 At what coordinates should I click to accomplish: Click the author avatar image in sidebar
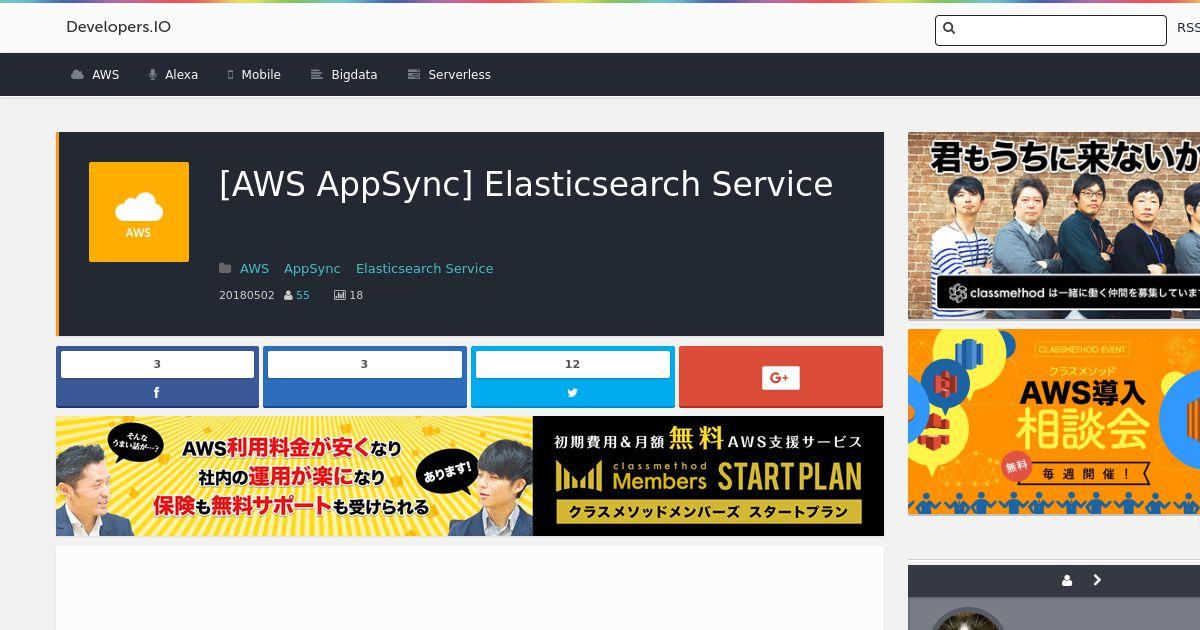(968, 619)
